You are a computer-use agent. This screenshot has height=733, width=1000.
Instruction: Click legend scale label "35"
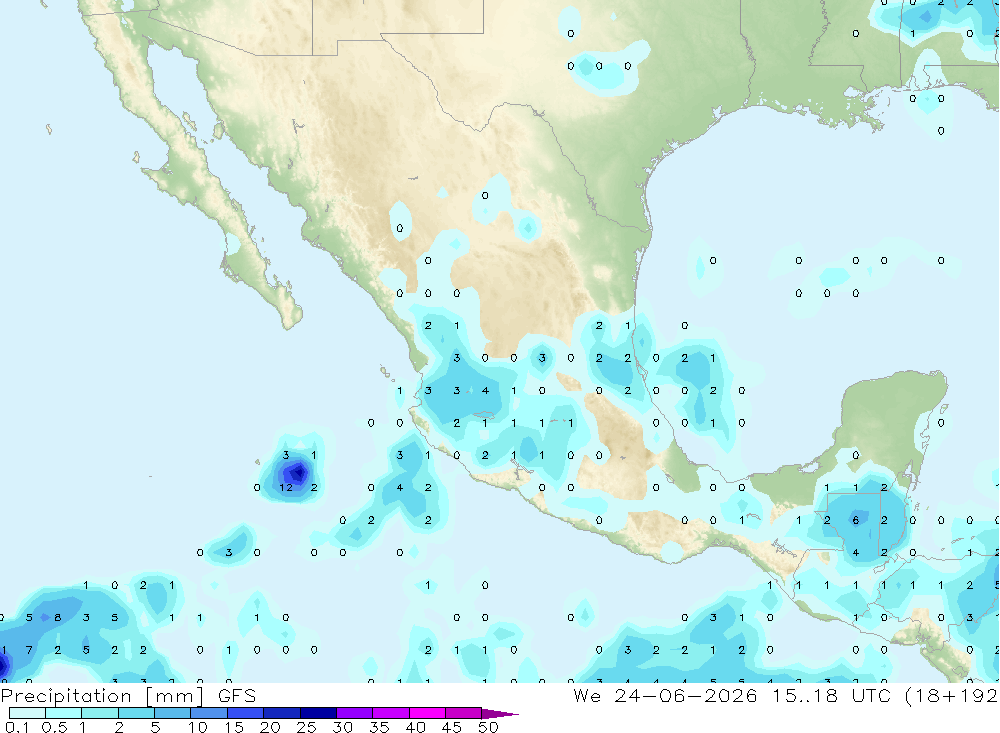[x=379, y=727]
